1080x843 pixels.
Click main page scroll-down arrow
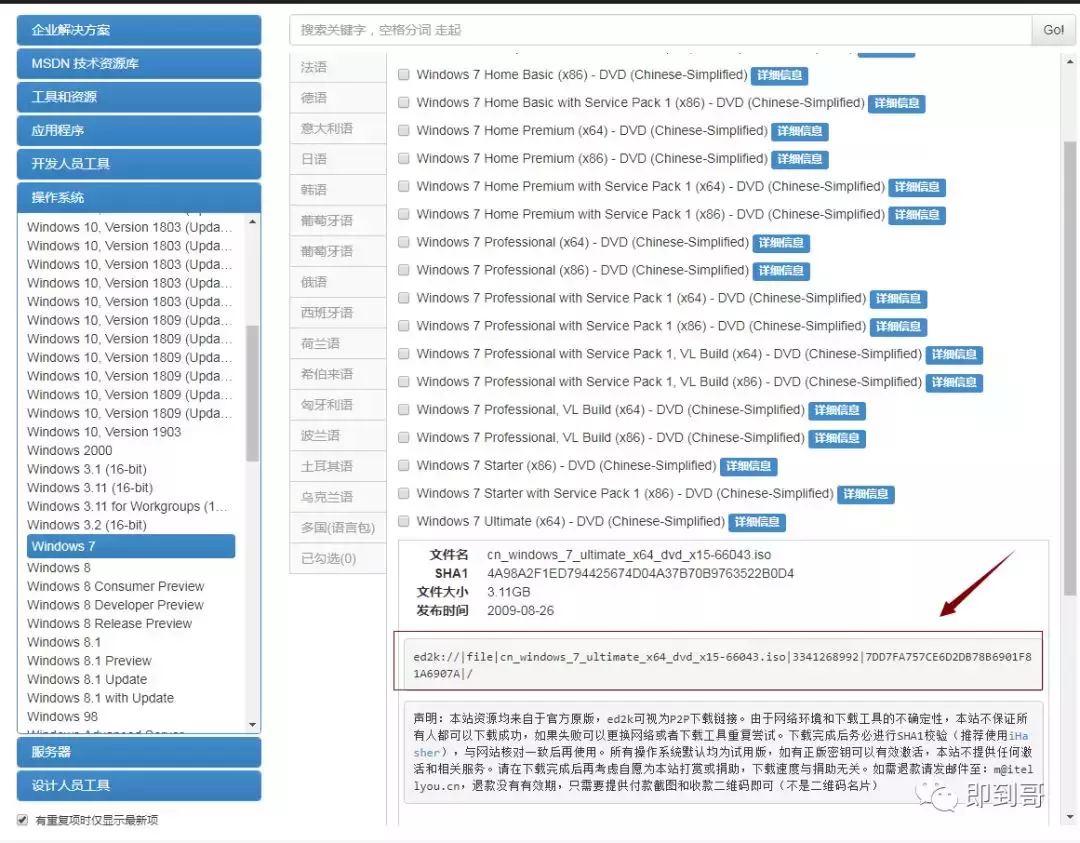1070,818
